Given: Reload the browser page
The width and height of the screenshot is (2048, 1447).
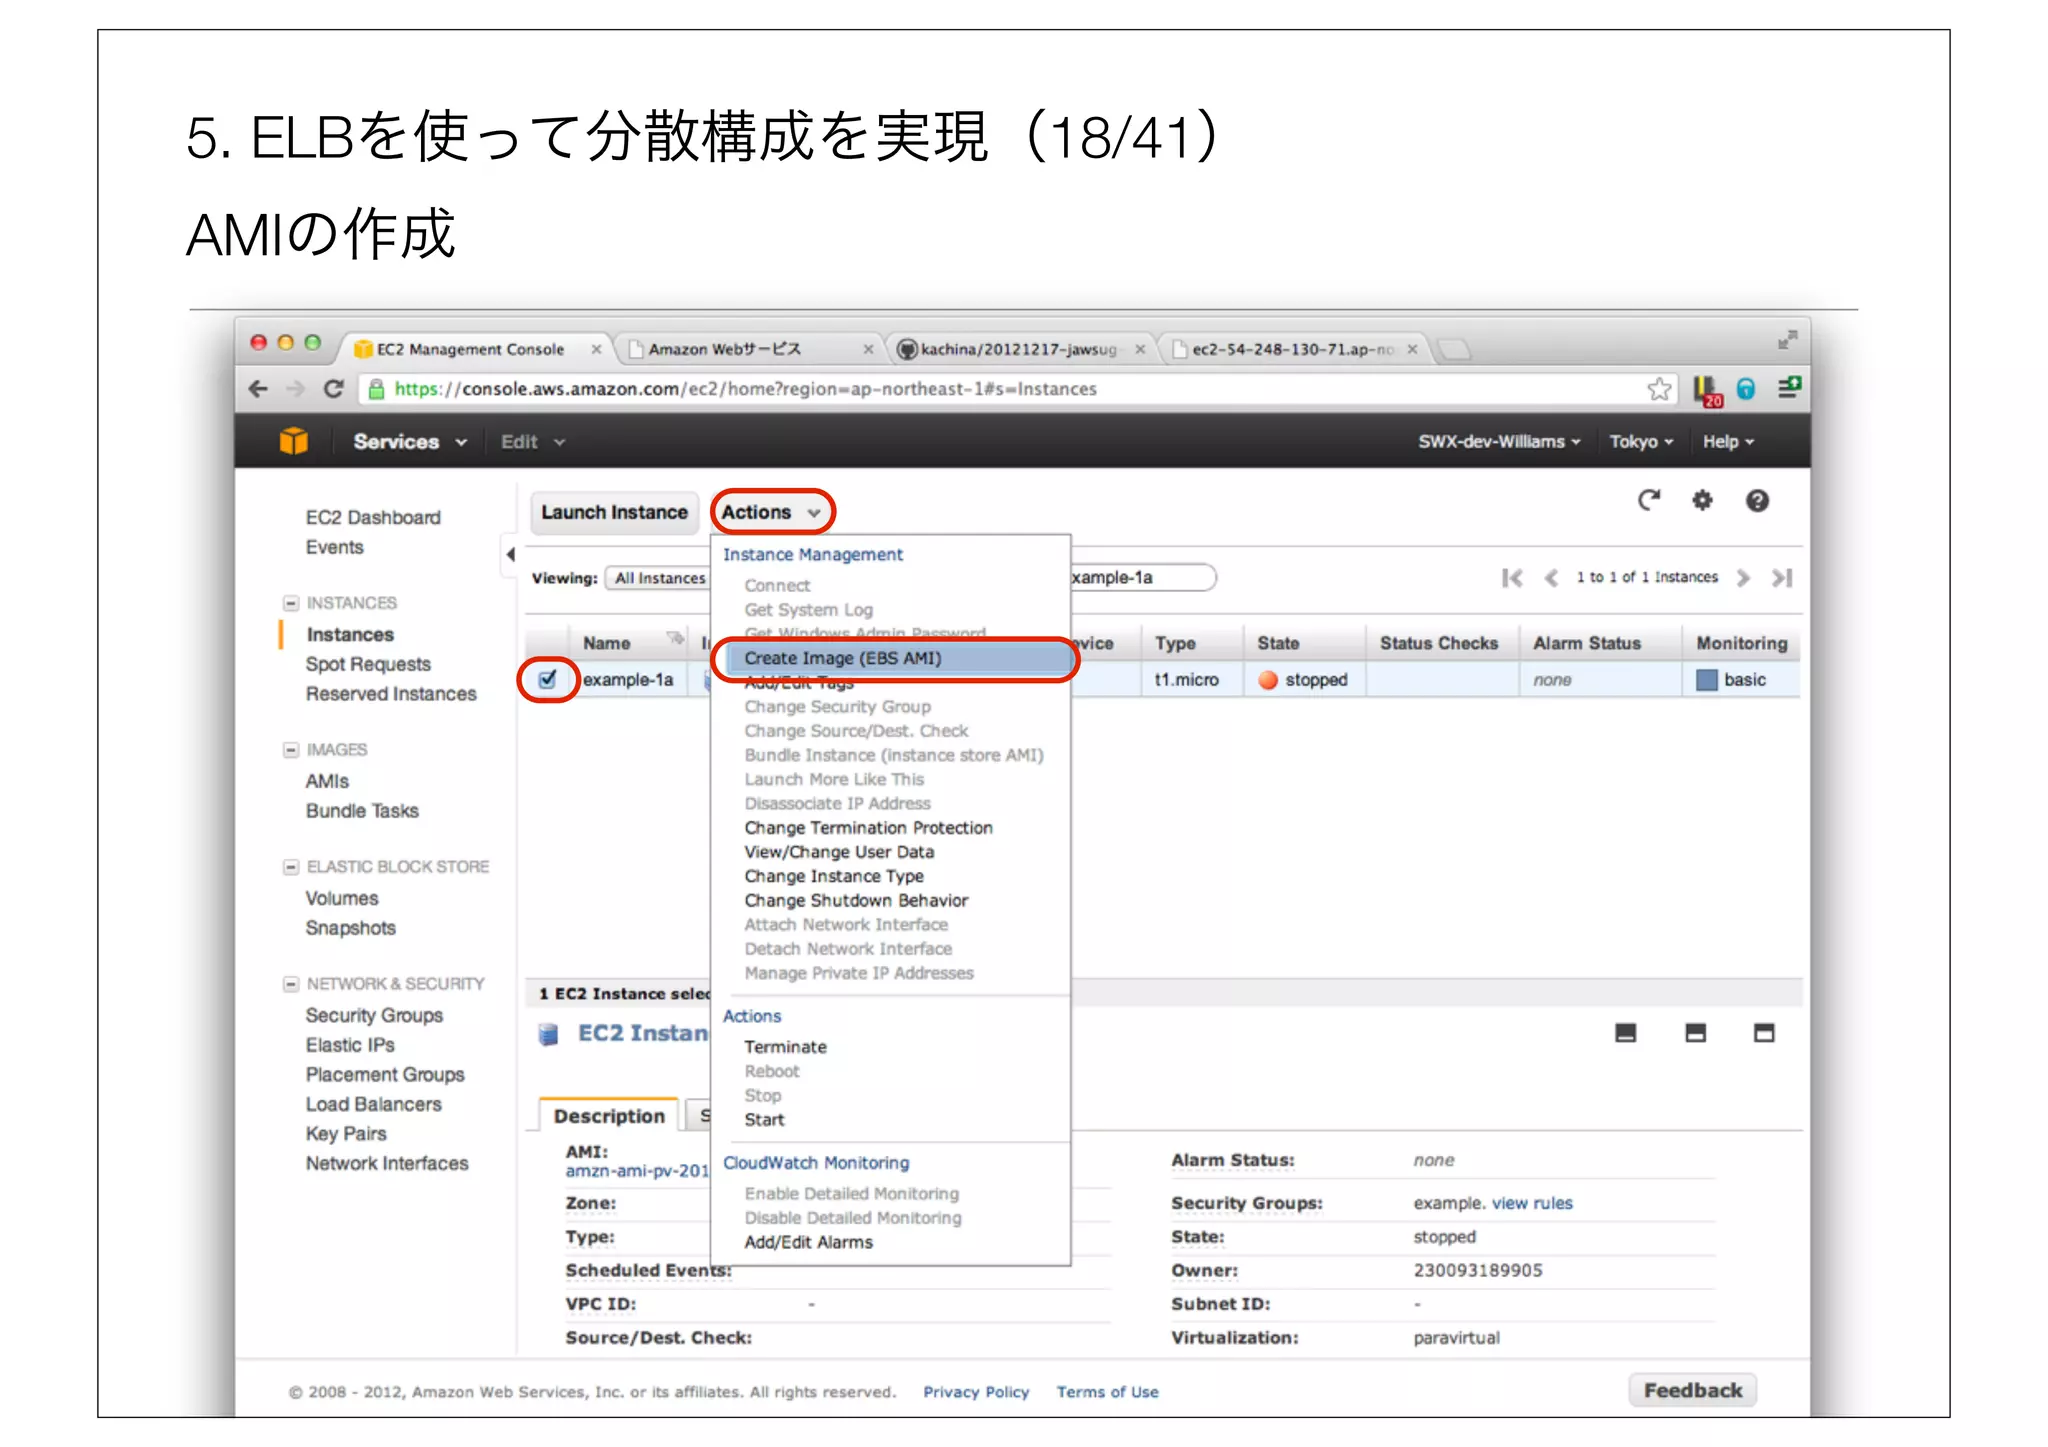Looking at the screenshot, I should tap(333, 389).
